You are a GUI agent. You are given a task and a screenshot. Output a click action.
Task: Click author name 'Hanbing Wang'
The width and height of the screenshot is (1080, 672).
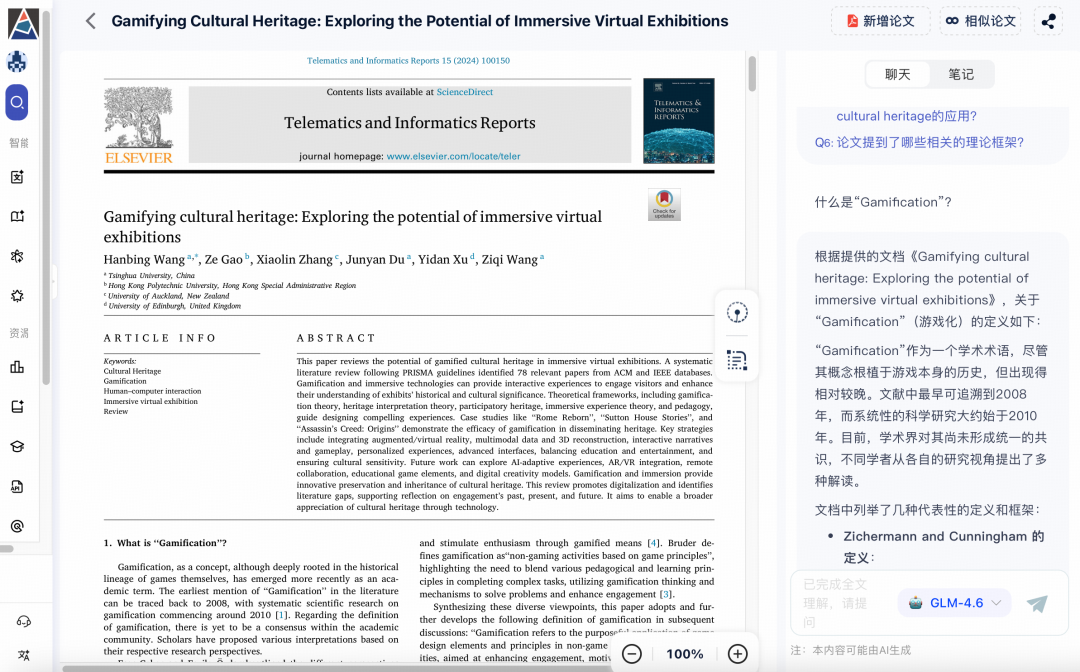pos(144,260)
